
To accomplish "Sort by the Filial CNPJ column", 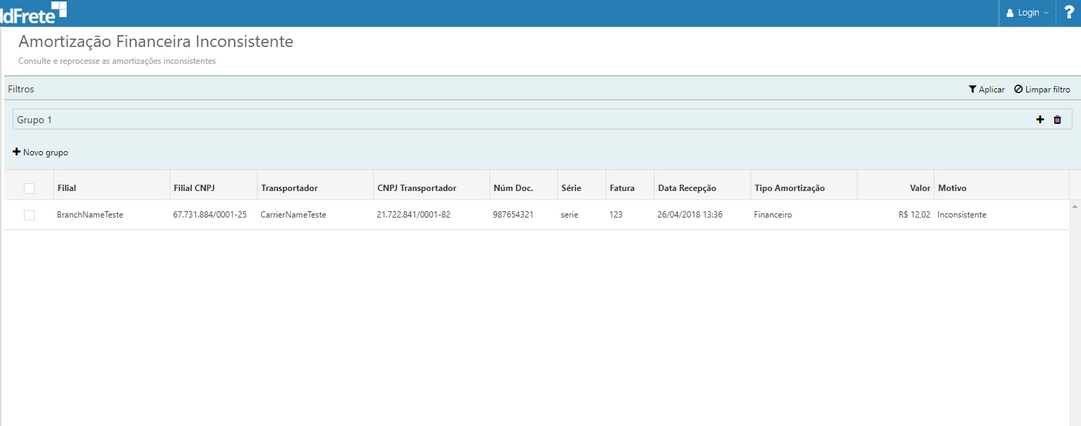I will tap(191, 188).
